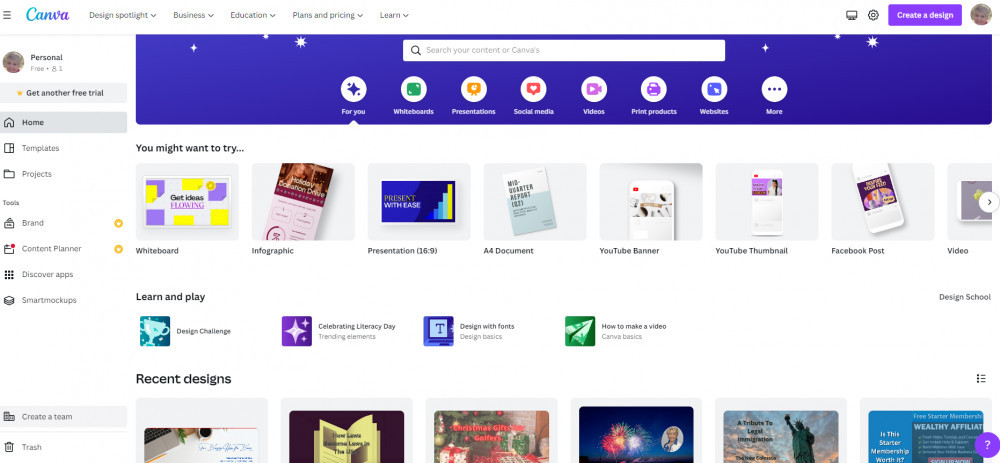The width and height of the screenshot is (1000, 463).
Task: Open the A4 Document thumbnail
Action: click(x=535, y=202)
